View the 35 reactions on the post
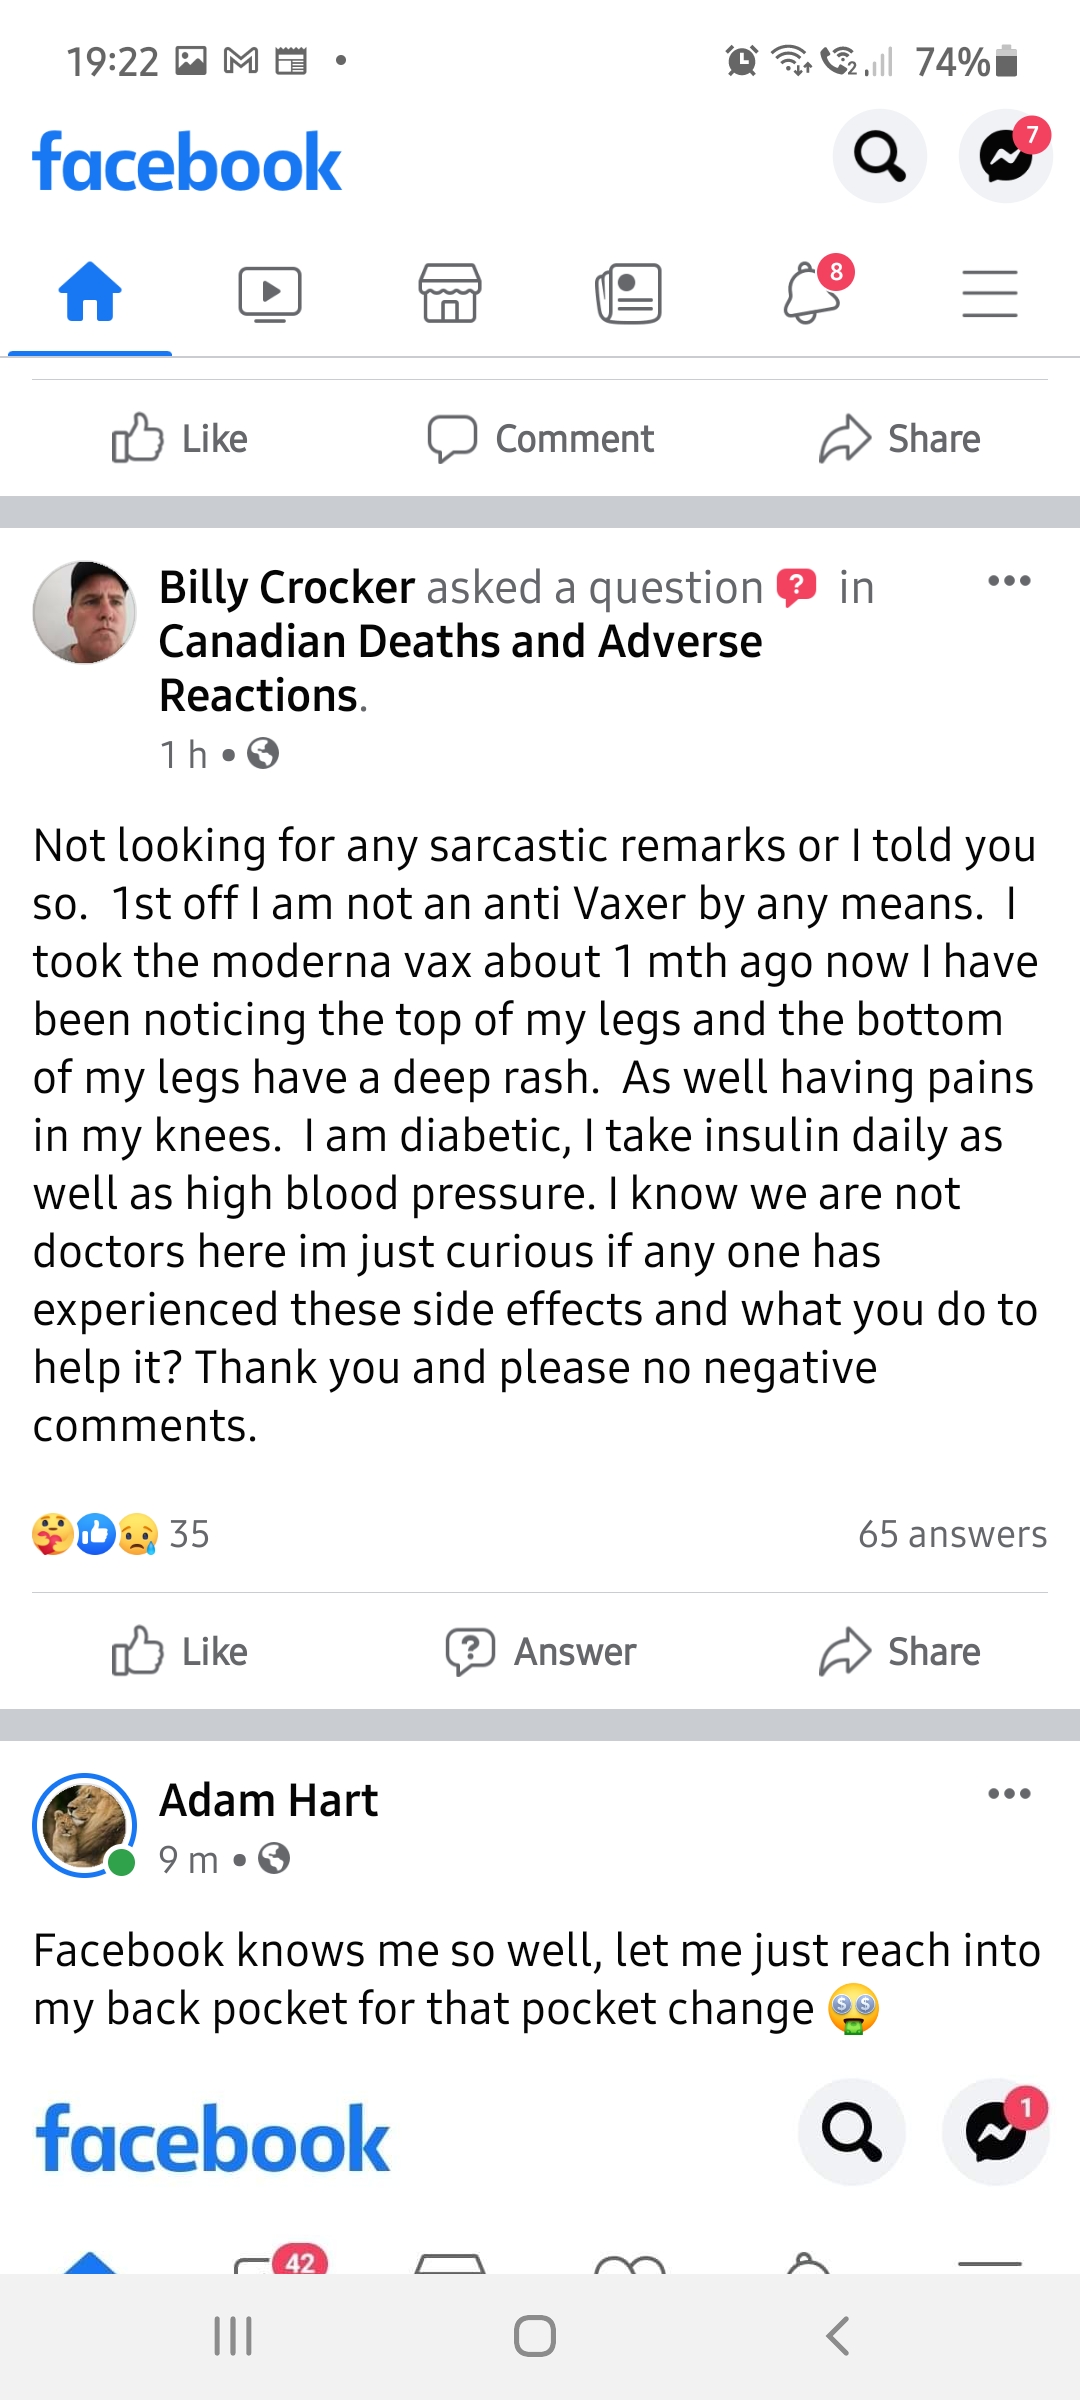 click(120, 1534)
